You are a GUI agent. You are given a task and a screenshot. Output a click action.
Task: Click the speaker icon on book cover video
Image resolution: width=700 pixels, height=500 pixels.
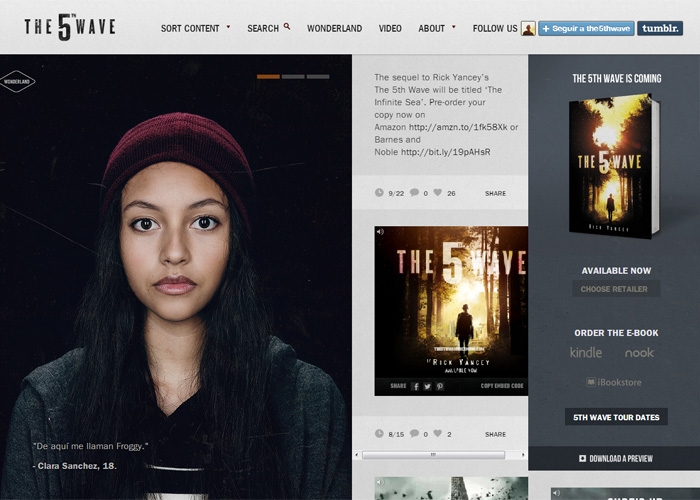point(380,232)
